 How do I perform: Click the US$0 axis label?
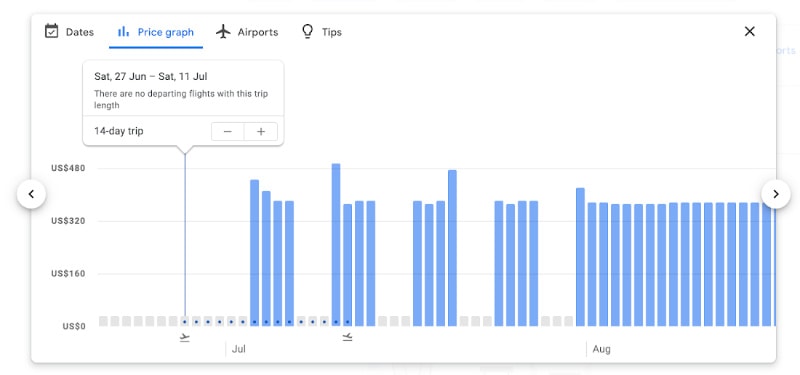point(74,326)
